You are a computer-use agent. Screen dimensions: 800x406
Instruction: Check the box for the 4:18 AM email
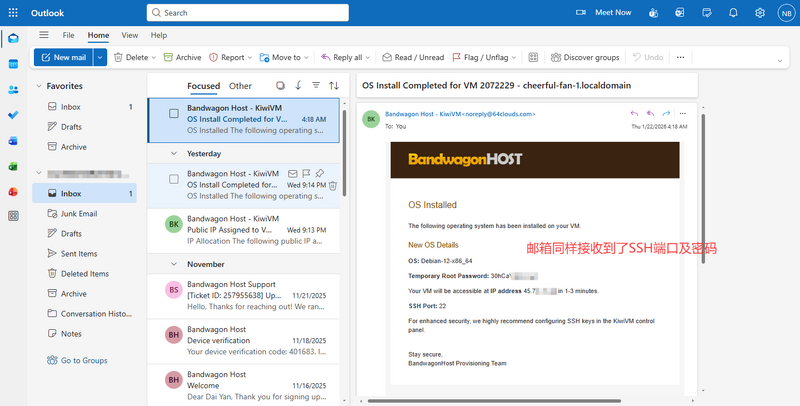[174, 113]
